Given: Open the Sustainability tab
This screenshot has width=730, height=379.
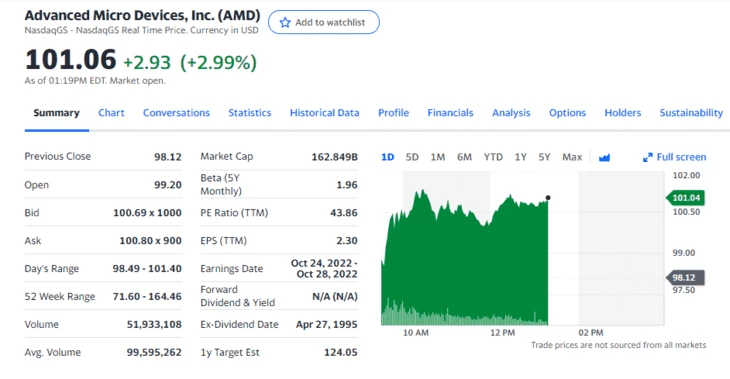Looking at the screenshot, I should (x=691, y=113).
